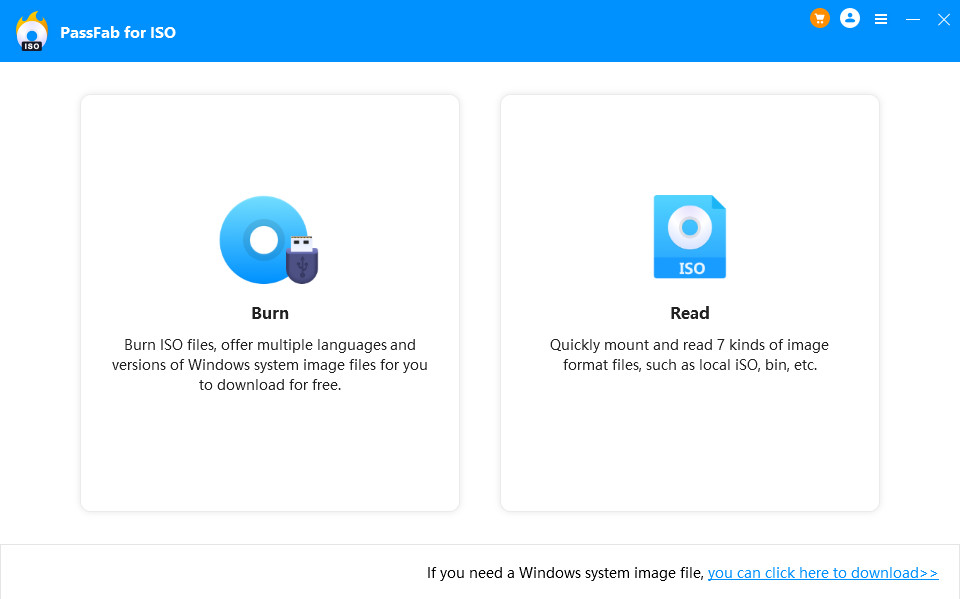Open the orange shopping cart icon
Screen dimensions: 960x599
(819, 18)
